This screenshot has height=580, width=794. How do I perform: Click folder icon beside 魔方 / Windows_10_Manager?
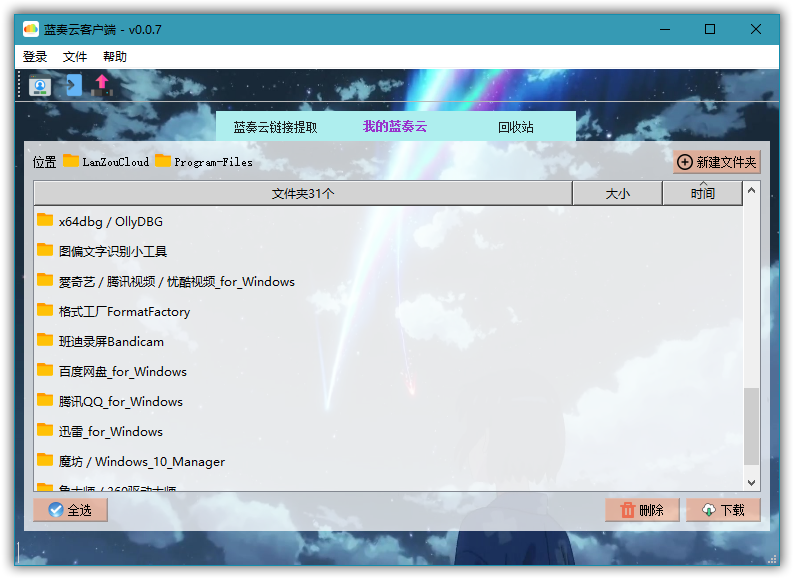click(45, 459)
